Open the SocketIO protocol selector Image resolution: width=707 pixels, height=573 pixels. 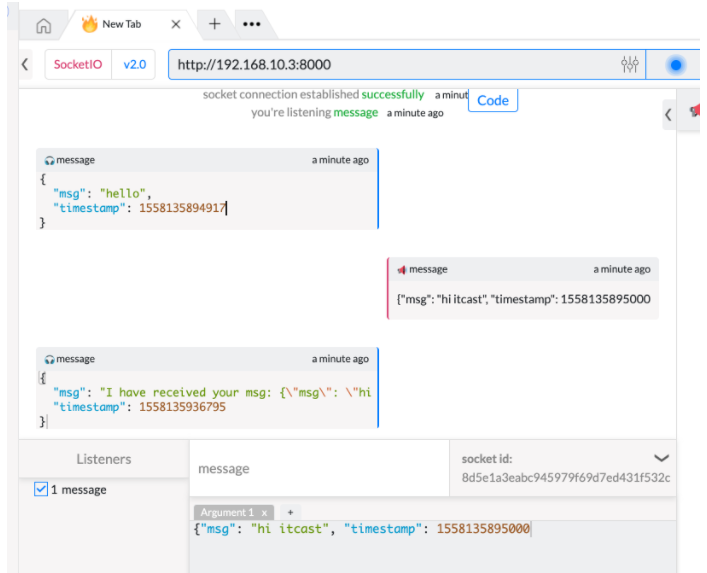78,64
